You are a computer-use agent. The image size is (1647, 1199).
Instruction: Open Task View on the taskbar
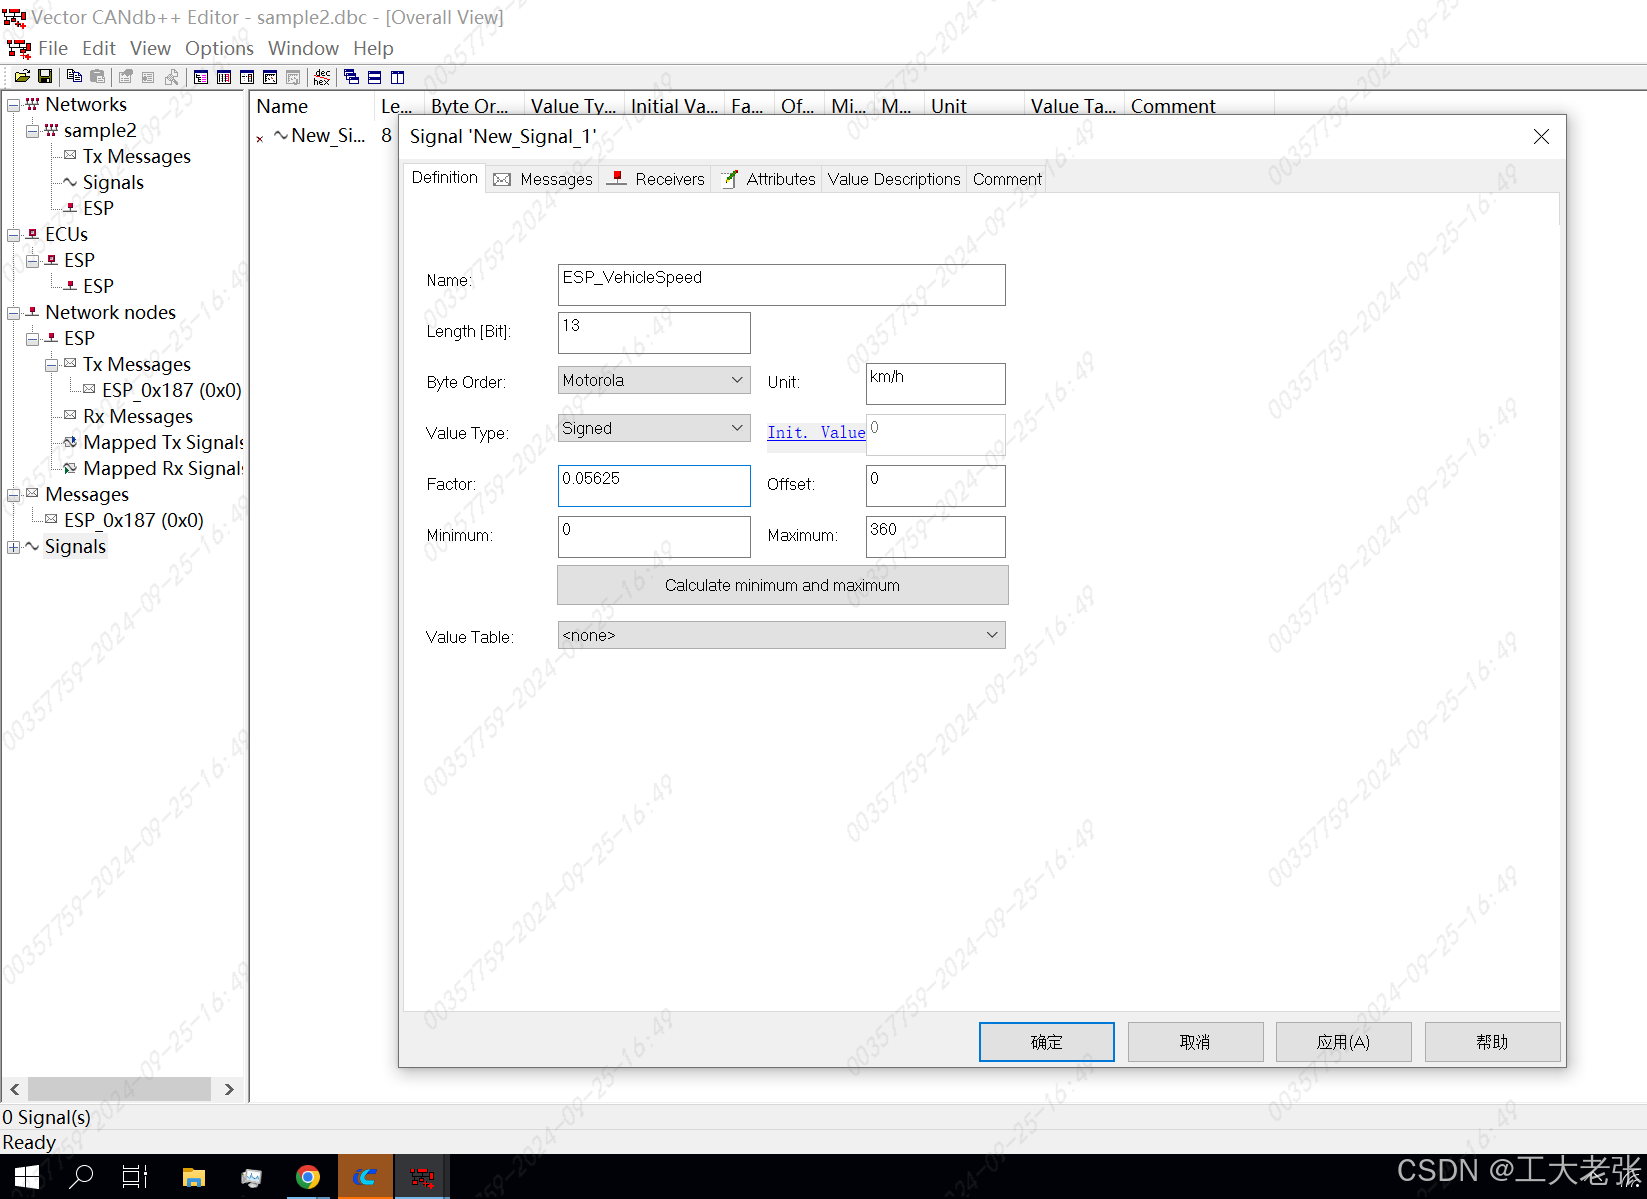click(135, 1177)
